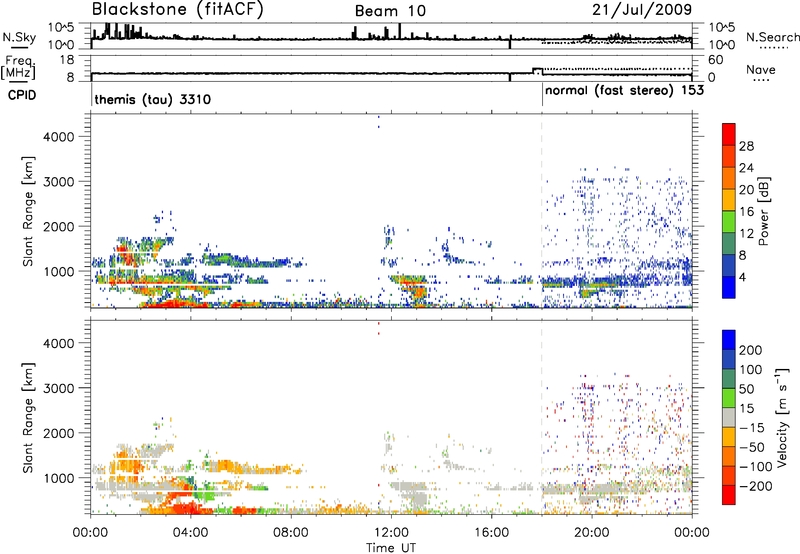Image resolution: width=800 pixels, height=554 pixels.
Task: Click the frequency step near 18:00 in Freq plot
Action: tap(537, 71)
